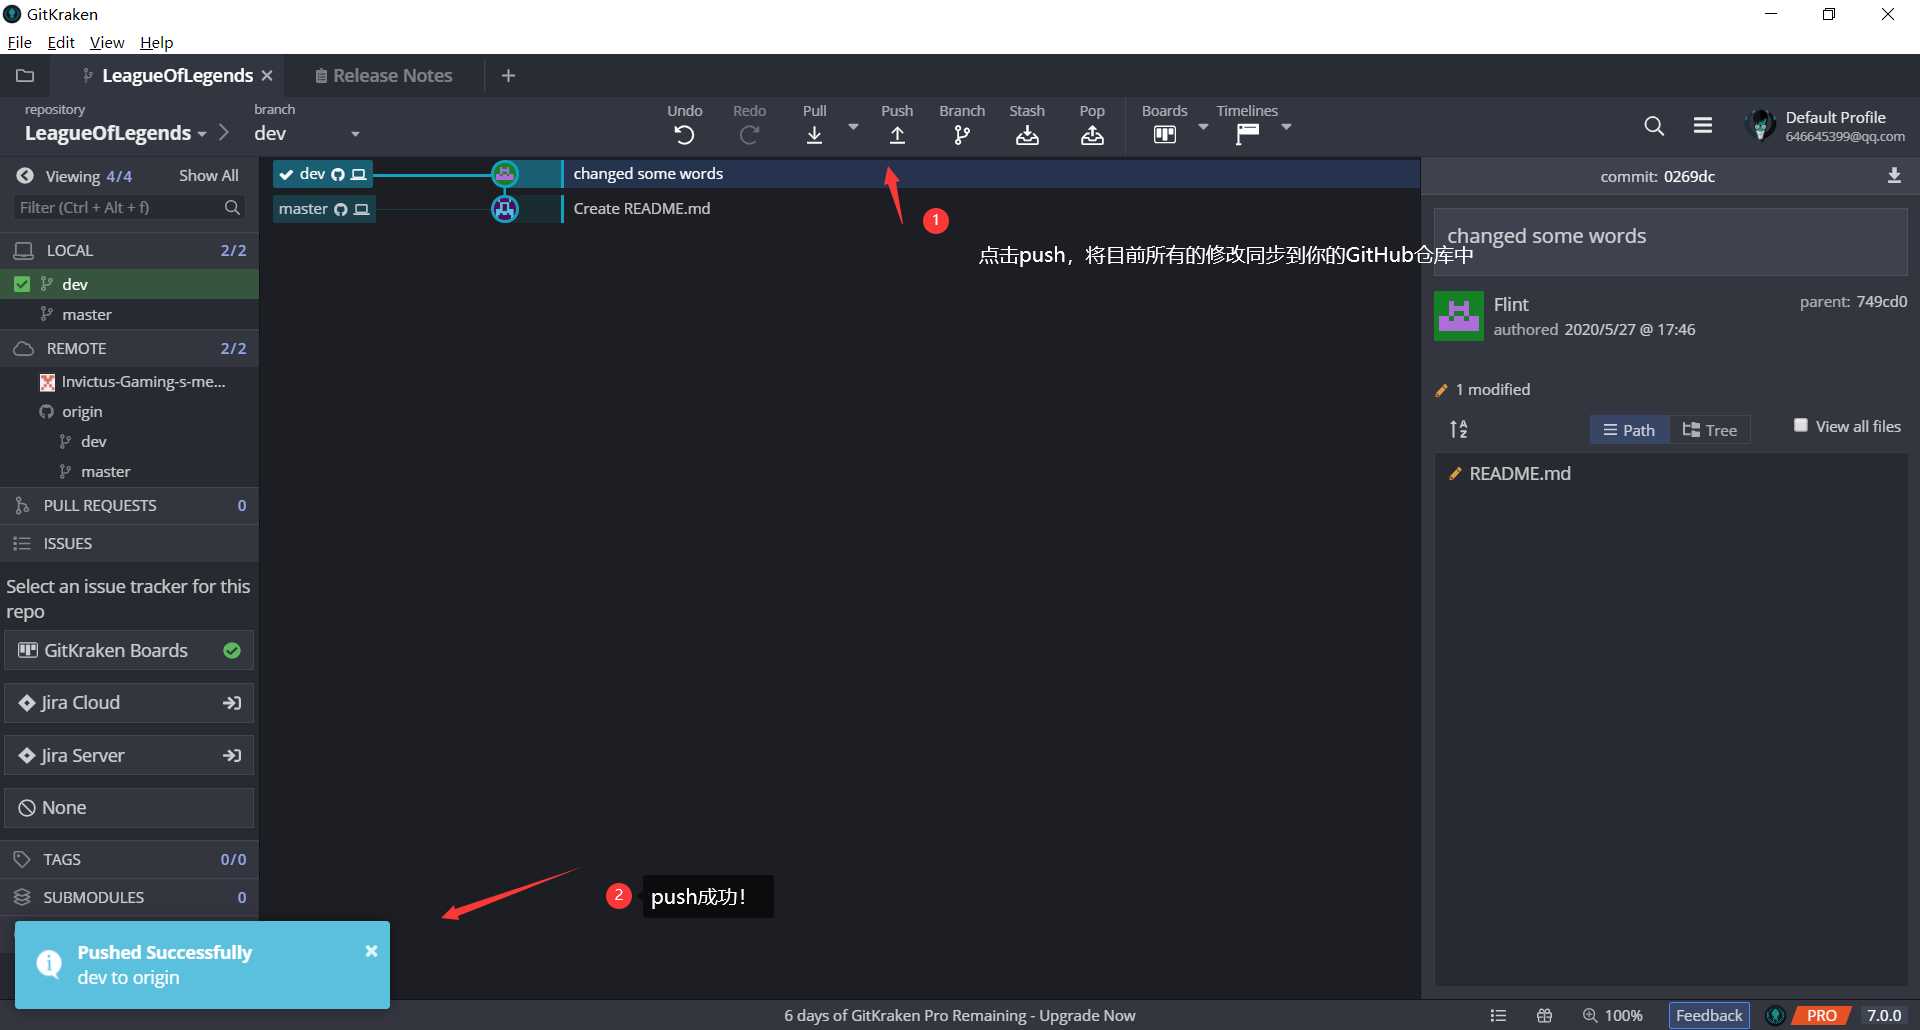Switch to the LeagueOfLegends tab
Viewport: 1920px width, 1030px height.
pos(168,75)
